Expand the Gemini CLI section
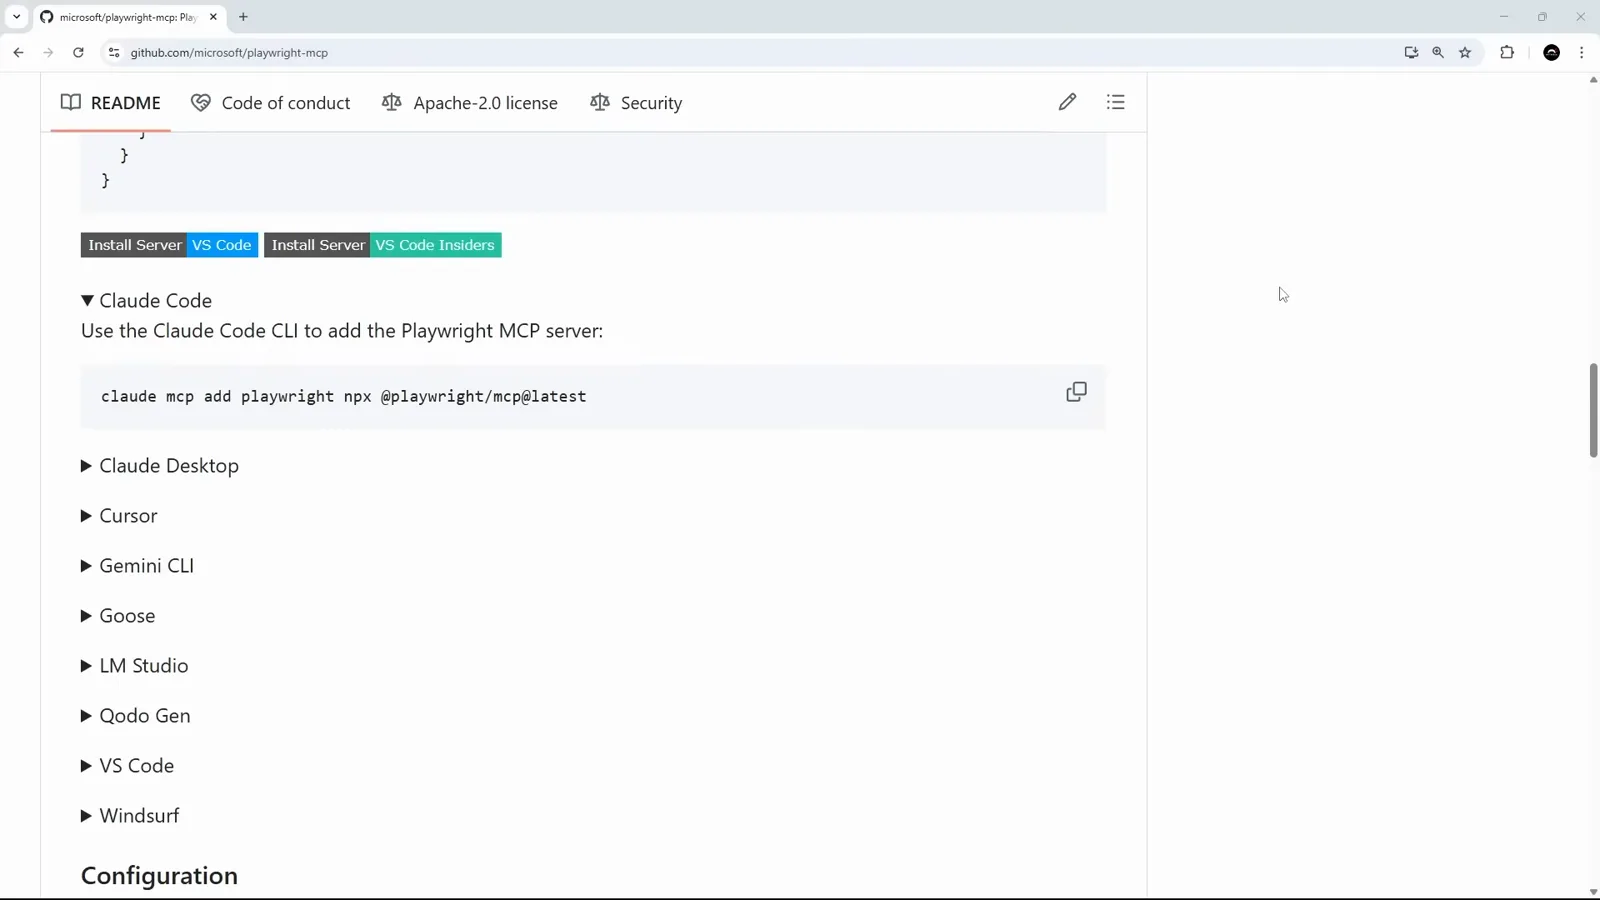This screenshot has width=1600, height=900. coord(138,566)
